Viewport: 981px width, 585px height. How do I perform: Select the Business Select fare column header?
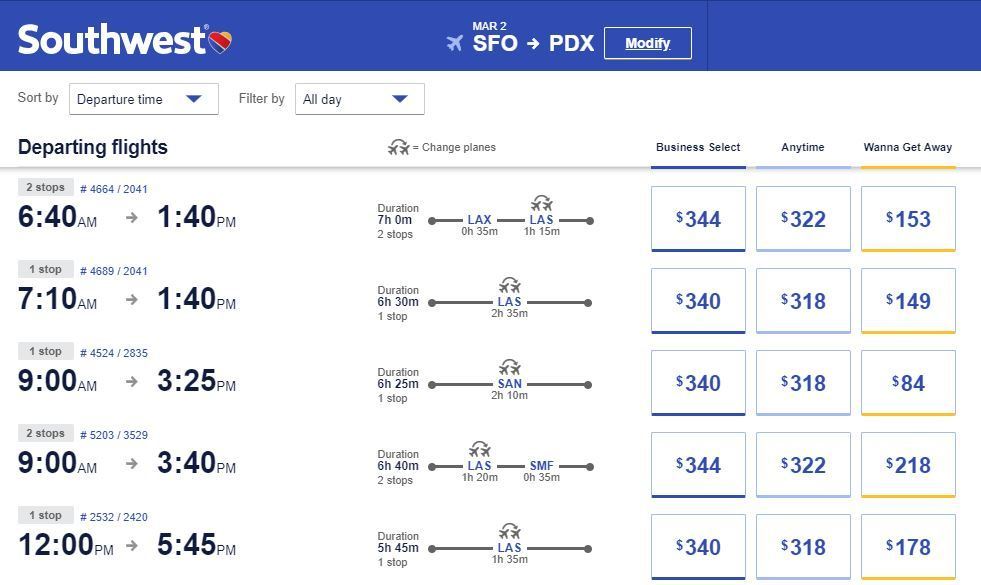pos(698,147)
